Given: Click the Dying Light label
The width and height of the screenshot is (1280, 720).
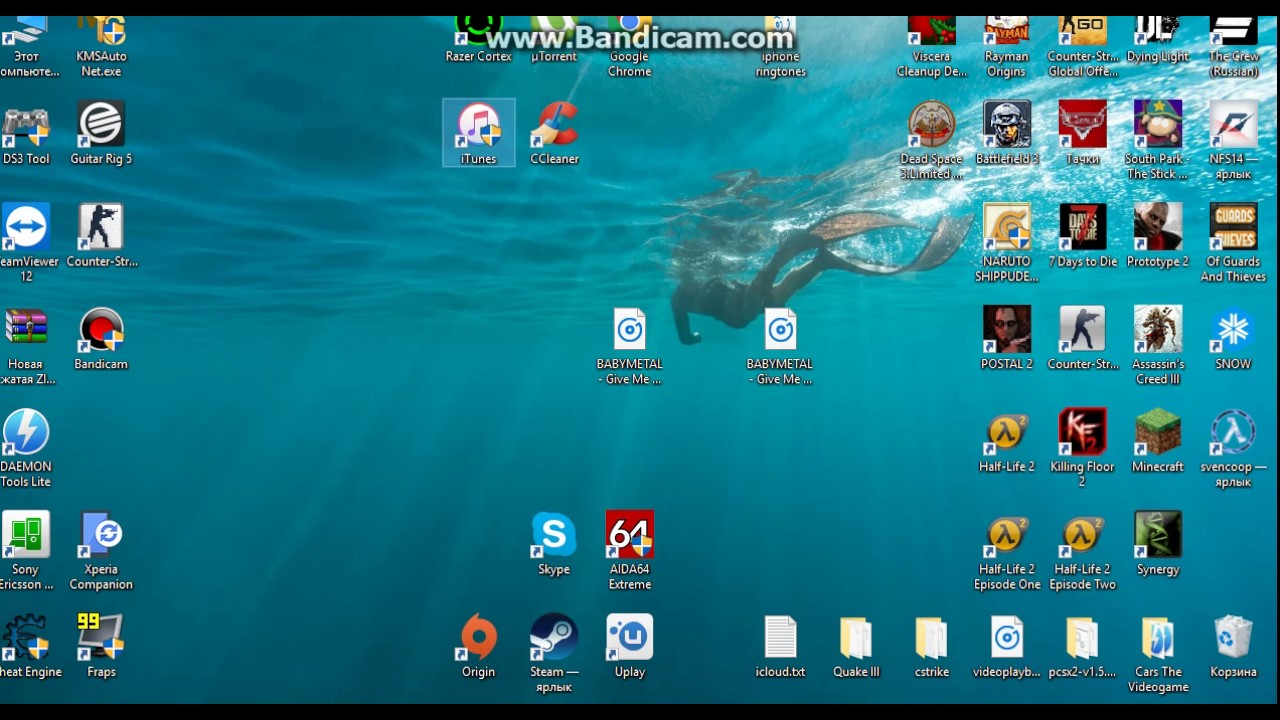Looking at the screenshot, I should click(x=1158, y=57).
